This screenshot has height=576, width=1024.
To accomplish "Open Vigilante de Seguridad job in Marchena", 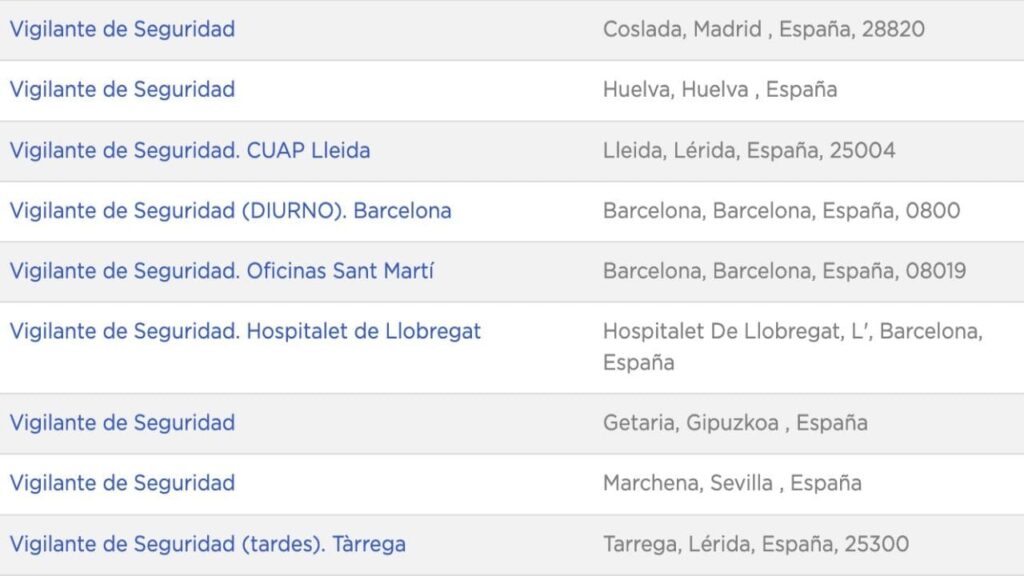I will point(122,483).
